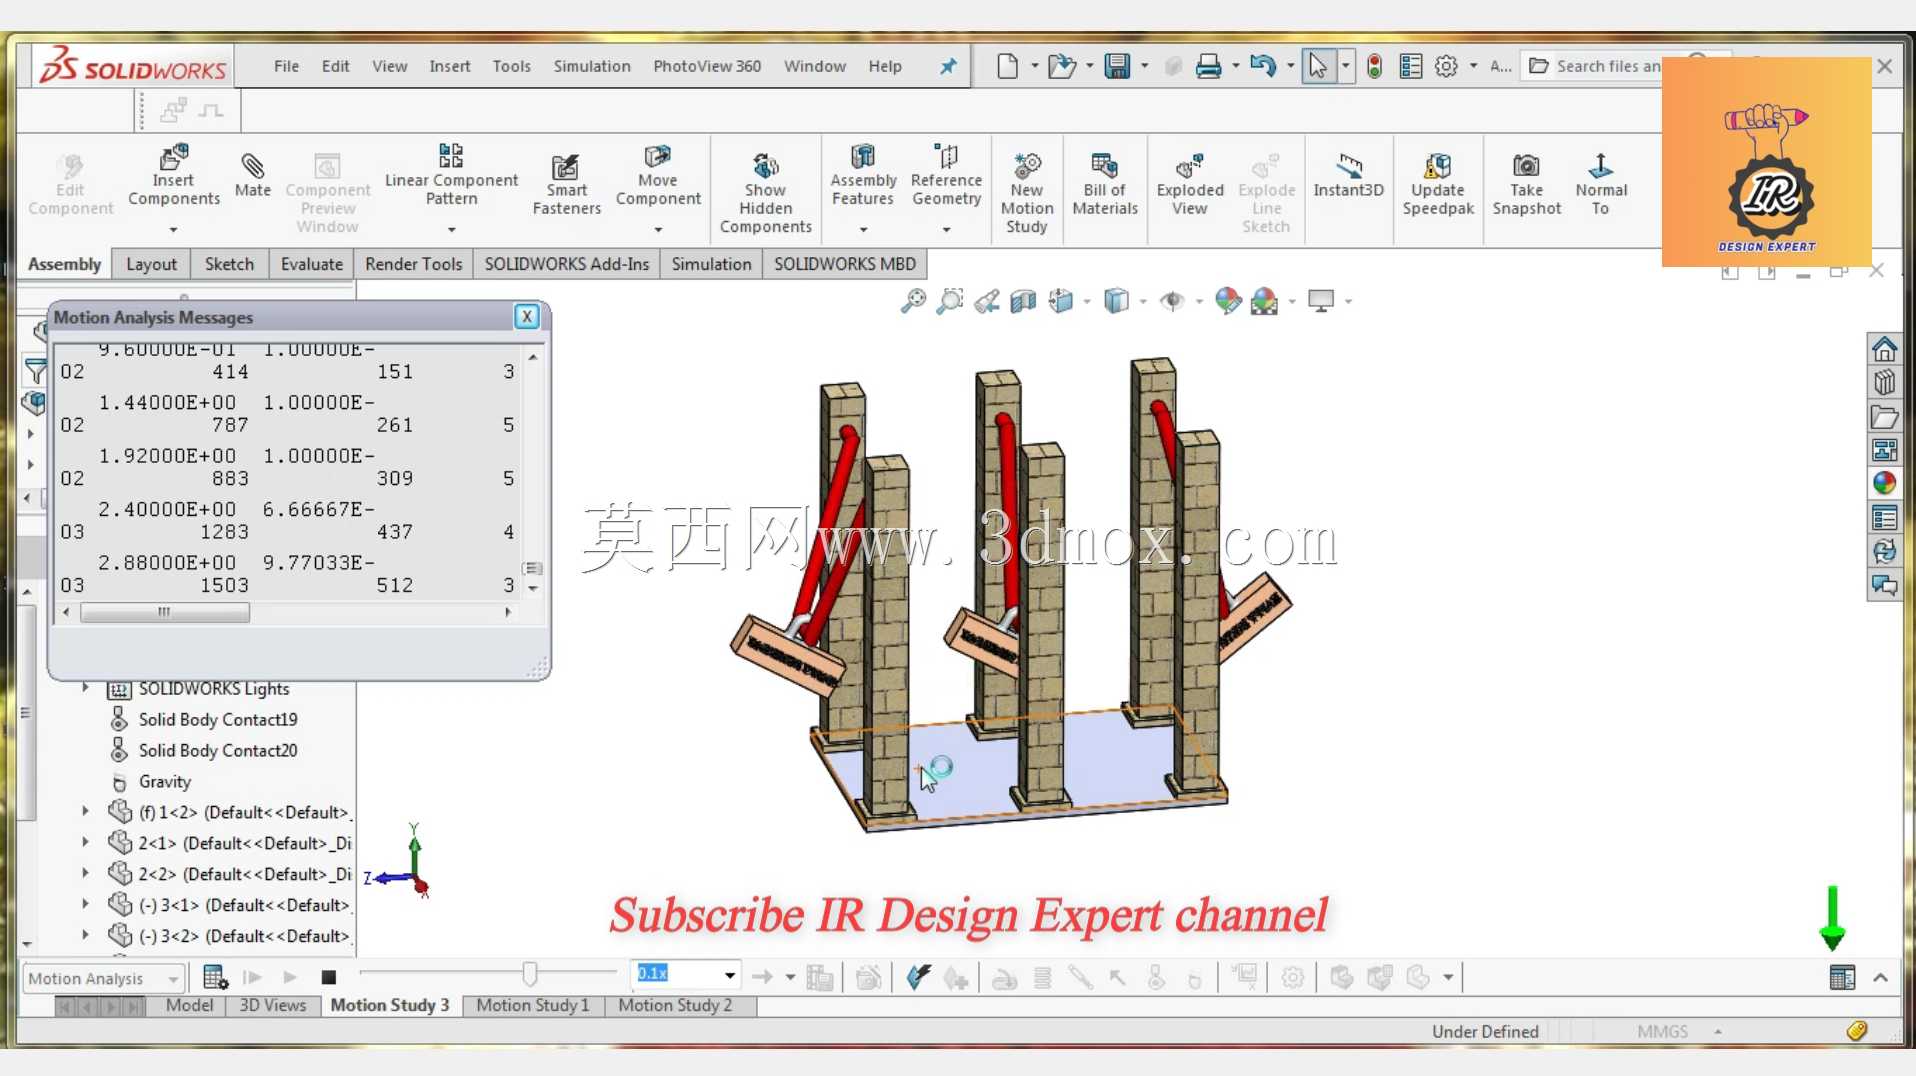Toggle Instant3D mode
Viewport: 1916px width, 1076px height.
click(1348, 175)
